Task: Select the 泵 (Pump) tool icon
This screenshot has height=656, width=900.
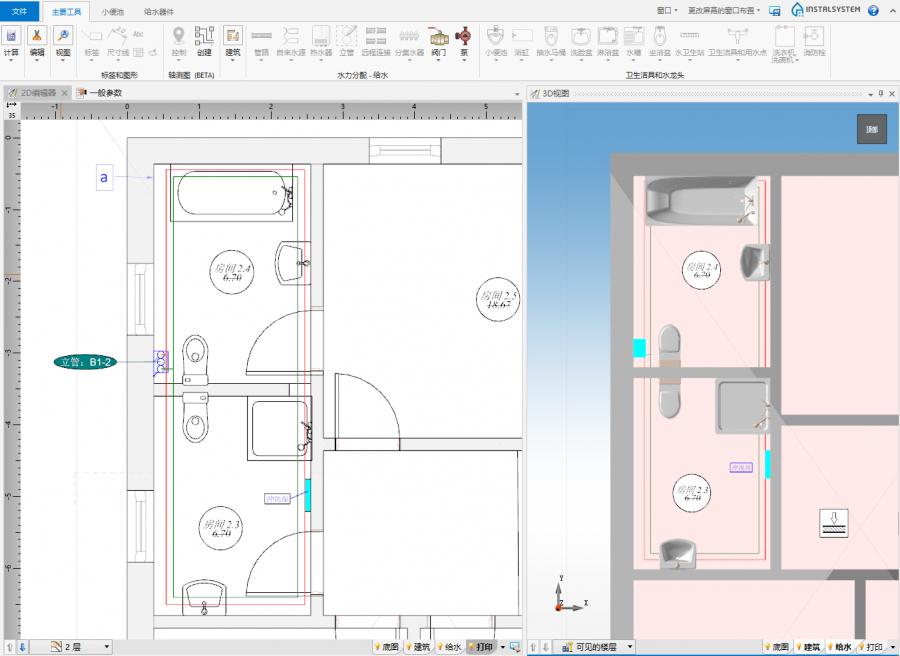Action: pos(463,37)
